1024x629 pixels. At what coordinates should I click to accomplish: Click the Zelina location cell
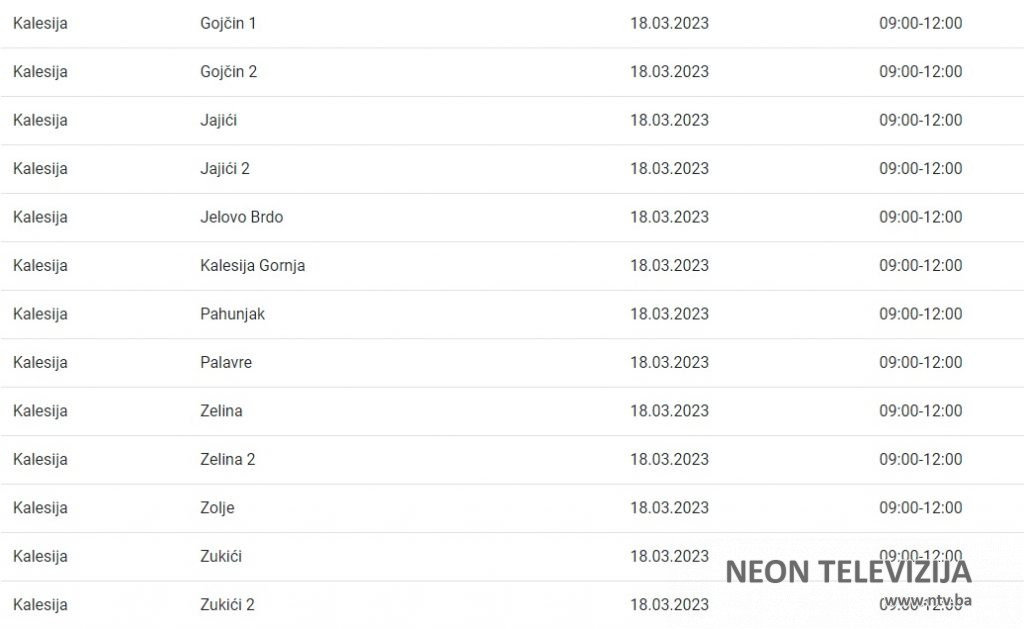221,411
